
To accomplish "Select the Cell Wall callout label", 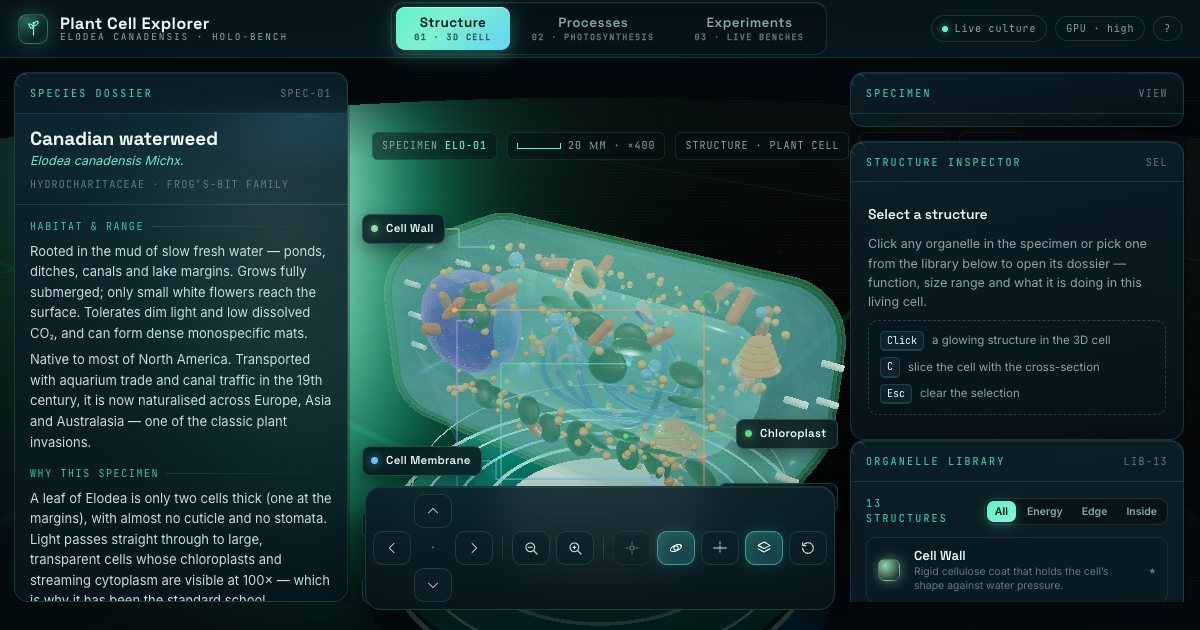I will [x=403, y=228].
